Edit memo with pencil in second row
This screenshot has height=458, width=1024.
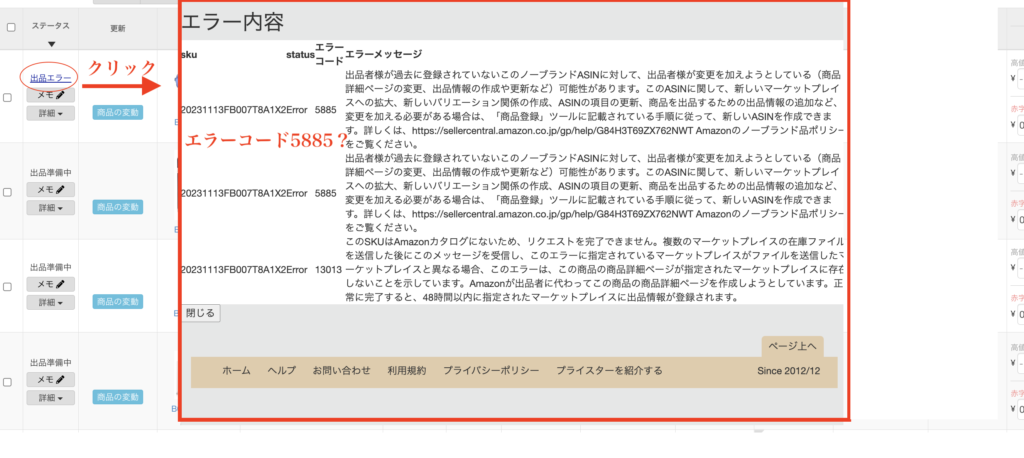point(51,189)
